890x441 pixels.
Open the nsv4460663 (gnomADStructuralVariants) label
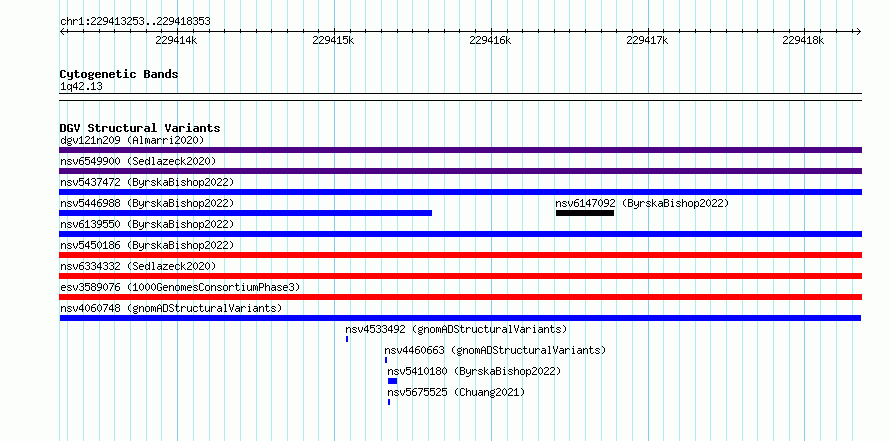pyautogui.click(x=495, y=350)
